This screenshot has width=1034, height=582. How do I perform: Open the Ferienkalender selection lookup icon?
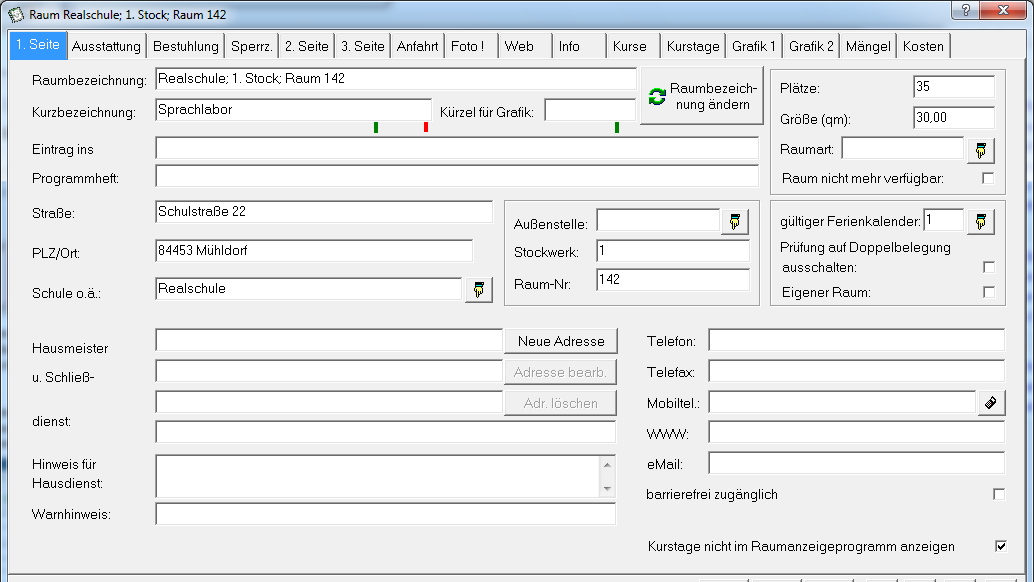tap(981, 221)
